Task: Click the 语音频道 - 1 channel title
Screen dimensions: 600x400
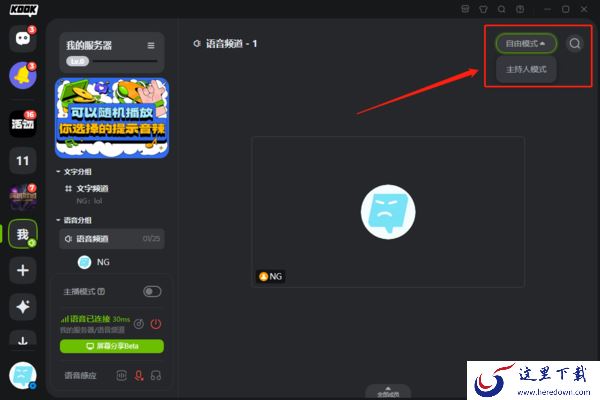Action: tap(231, 44)
